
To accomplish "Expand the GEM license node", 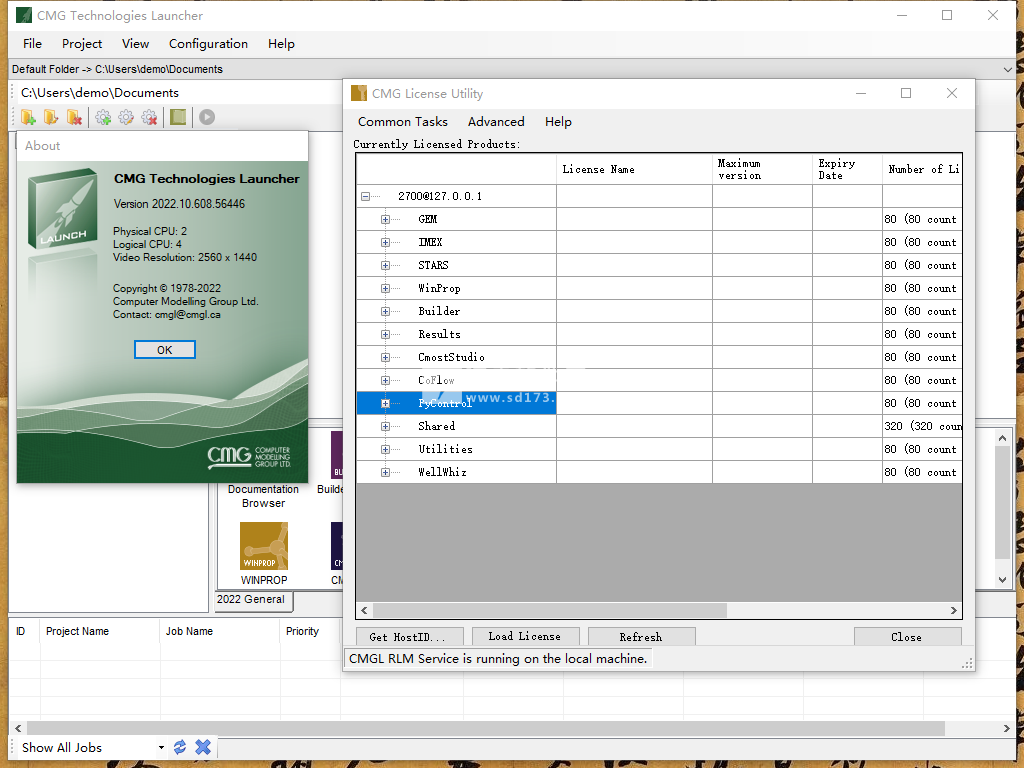I will (385, 219).
